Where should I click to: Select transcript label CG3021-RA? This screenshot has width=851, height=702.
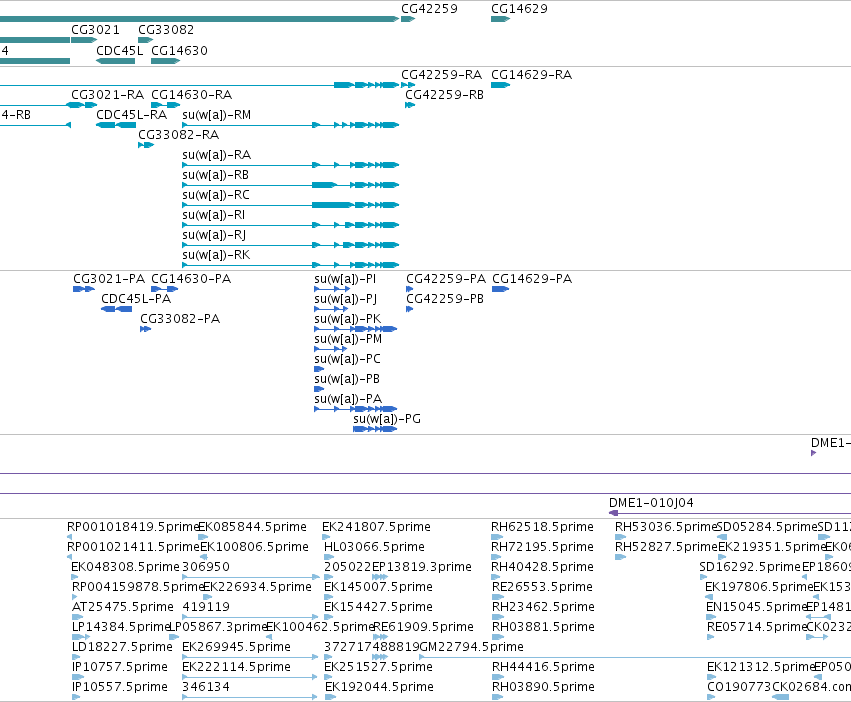coord(107,94)
